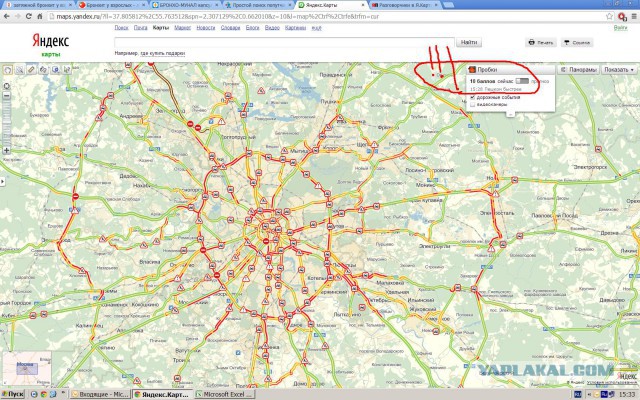The image size is (640, 400).
Task: Click the no-entry sign in central Moscow
Action: click(266, 241)
